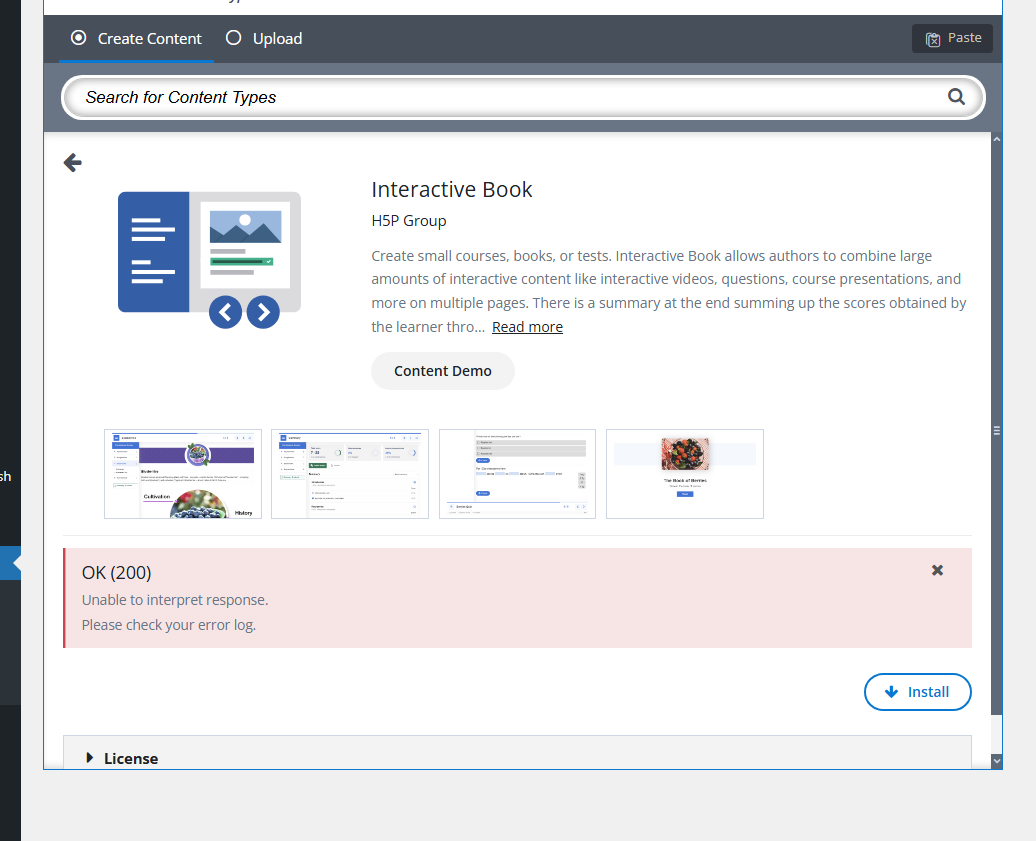Click scrollbar down arrow
1036x841 pixels.
996,761
